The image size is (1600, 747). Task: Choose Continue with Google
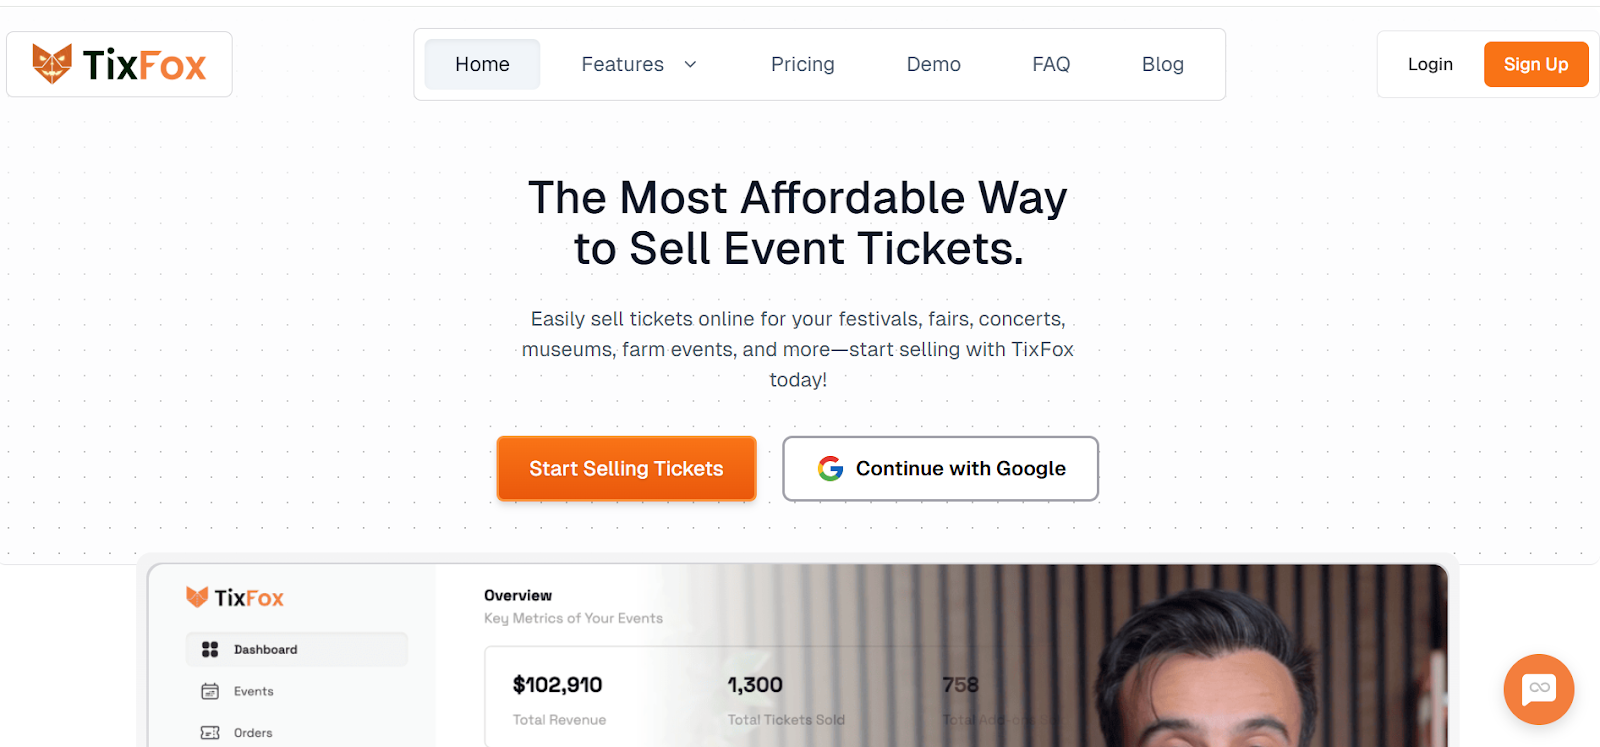pos(940,468)
